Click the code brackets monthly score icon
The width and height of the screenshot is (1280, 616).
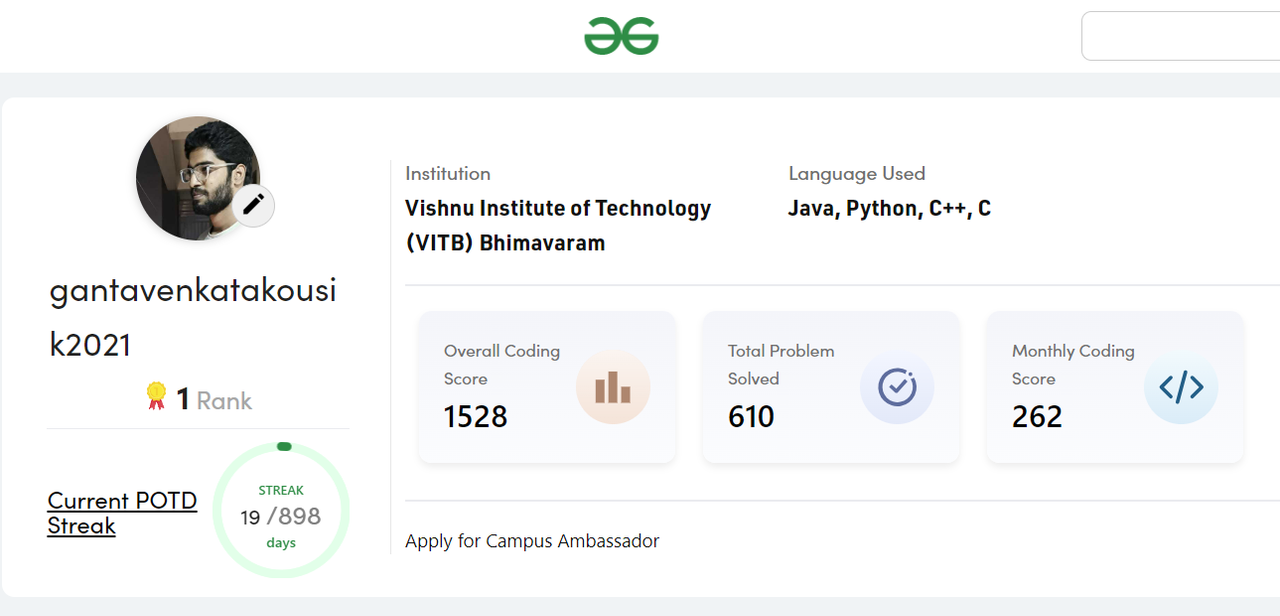click(1181, 387)
